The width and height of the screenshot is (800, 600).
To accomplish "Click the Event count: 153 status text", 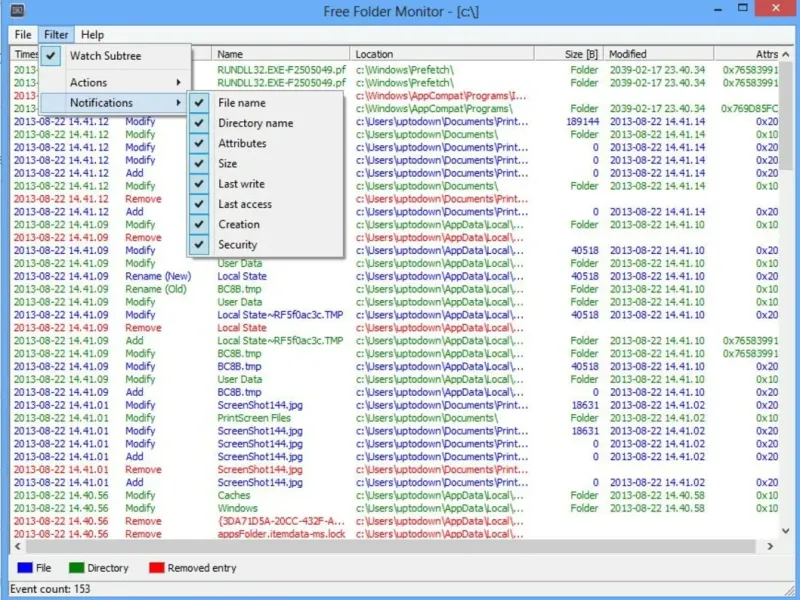I will point(50,589).
